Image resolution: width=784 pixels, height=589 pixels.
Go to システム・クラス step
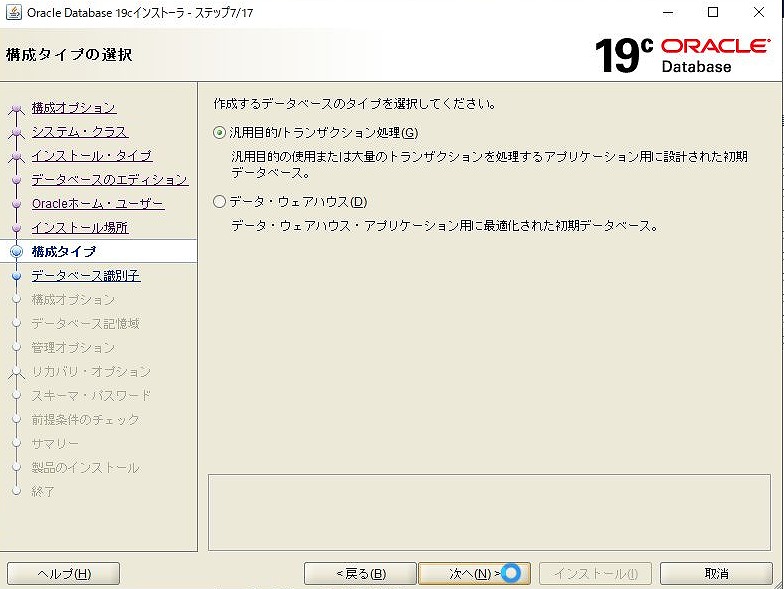pyautogui.click(x=80, y=132)
